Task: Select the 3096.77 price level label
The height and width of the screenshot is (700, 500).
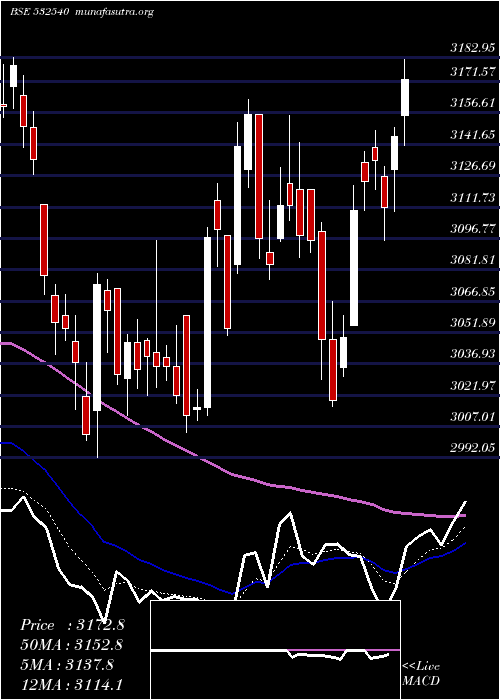Action: pyautogui.click(x=473, y=229)
